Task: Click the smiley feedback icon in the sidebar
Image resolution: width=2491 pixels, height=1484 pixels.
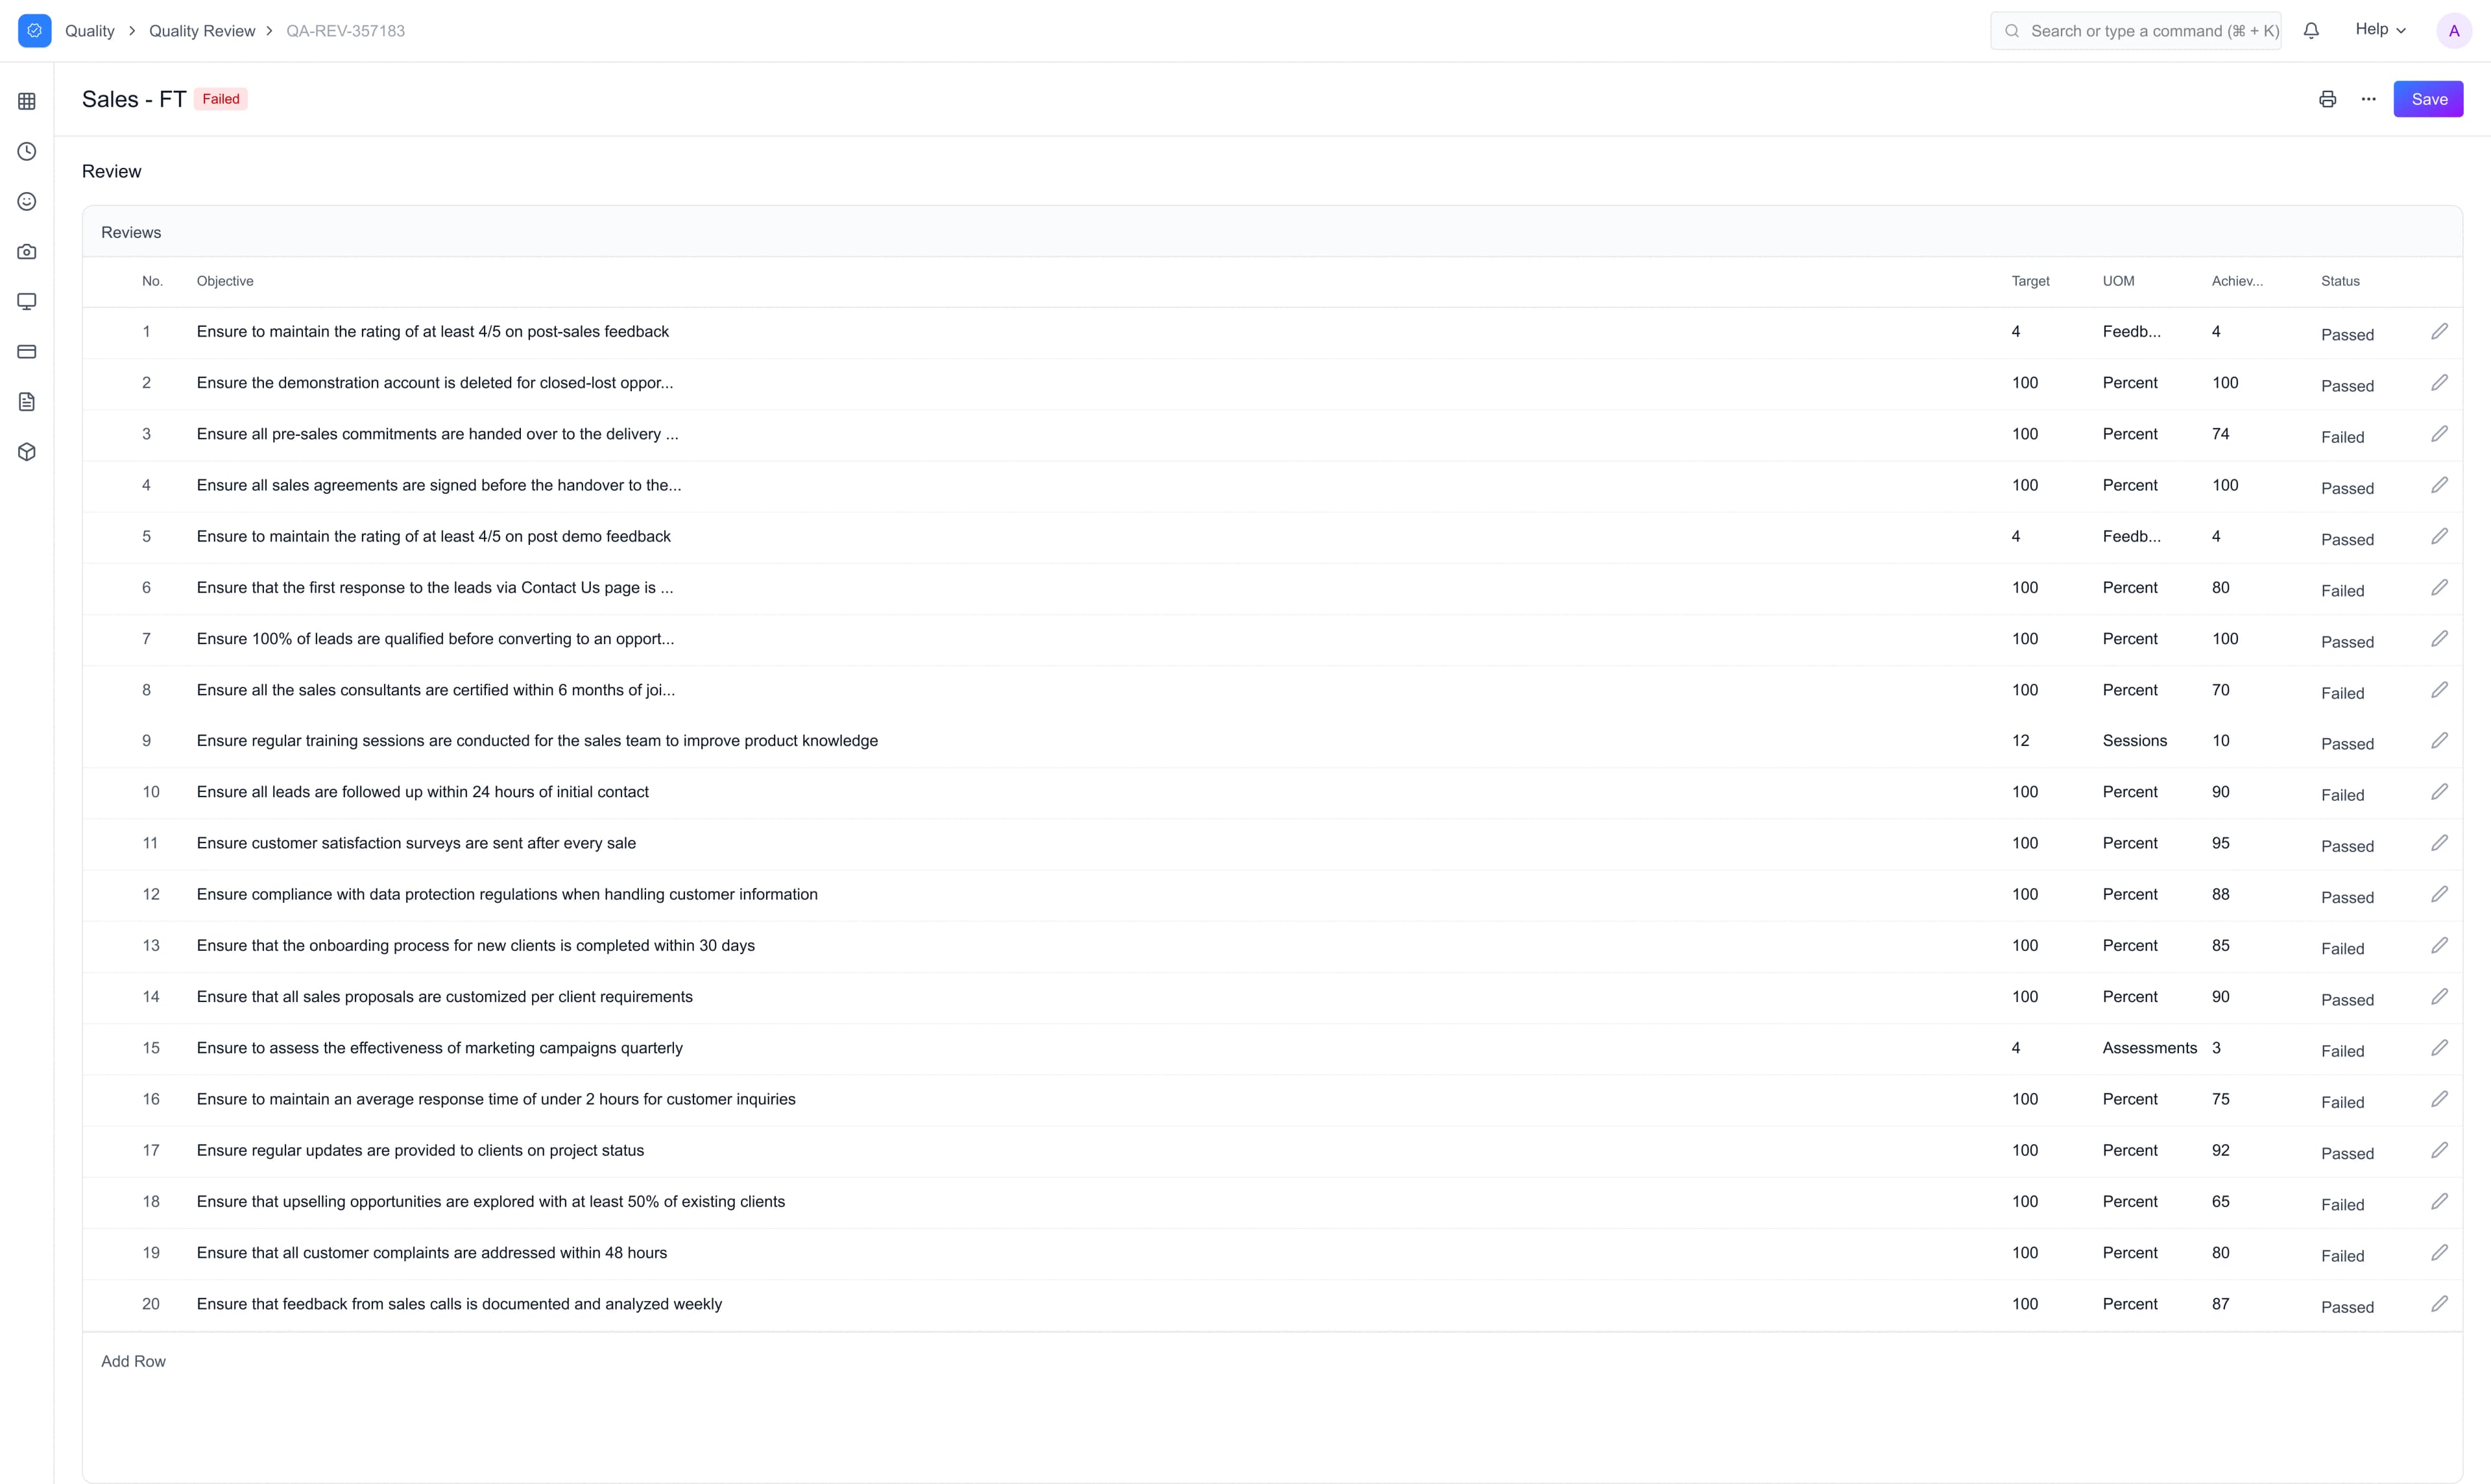Action: tap(27, 201)
